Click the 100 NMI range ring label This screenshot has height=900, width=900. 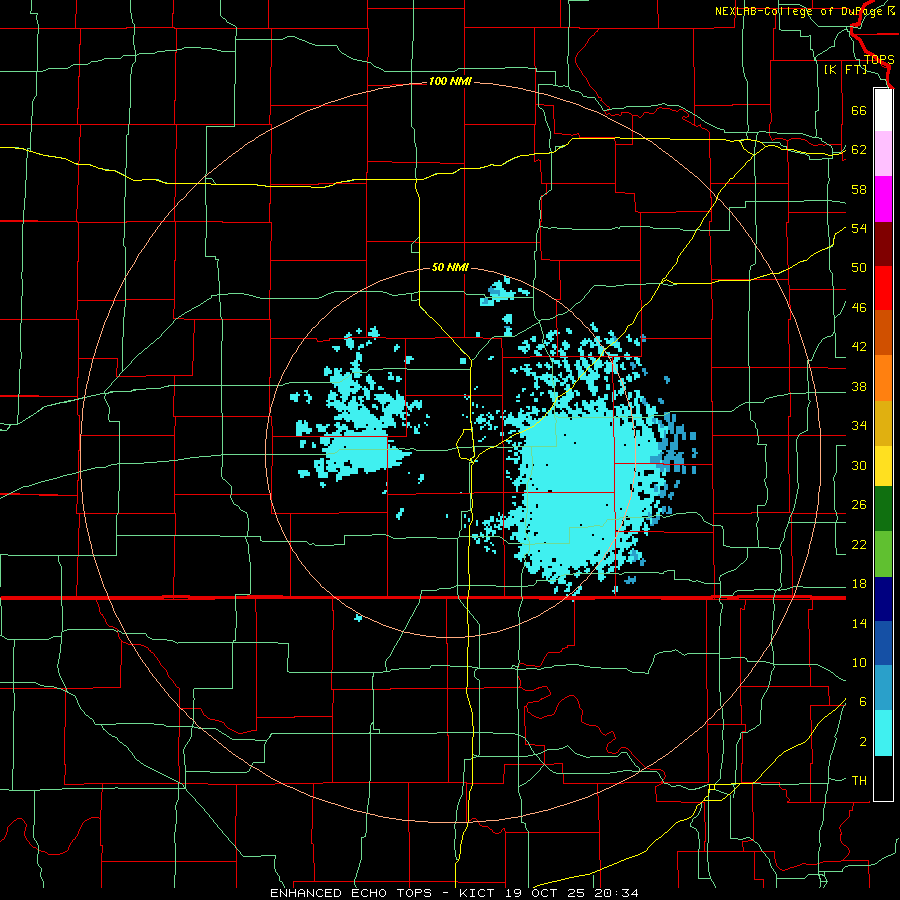pyautogui.click(x=450, y=81)
